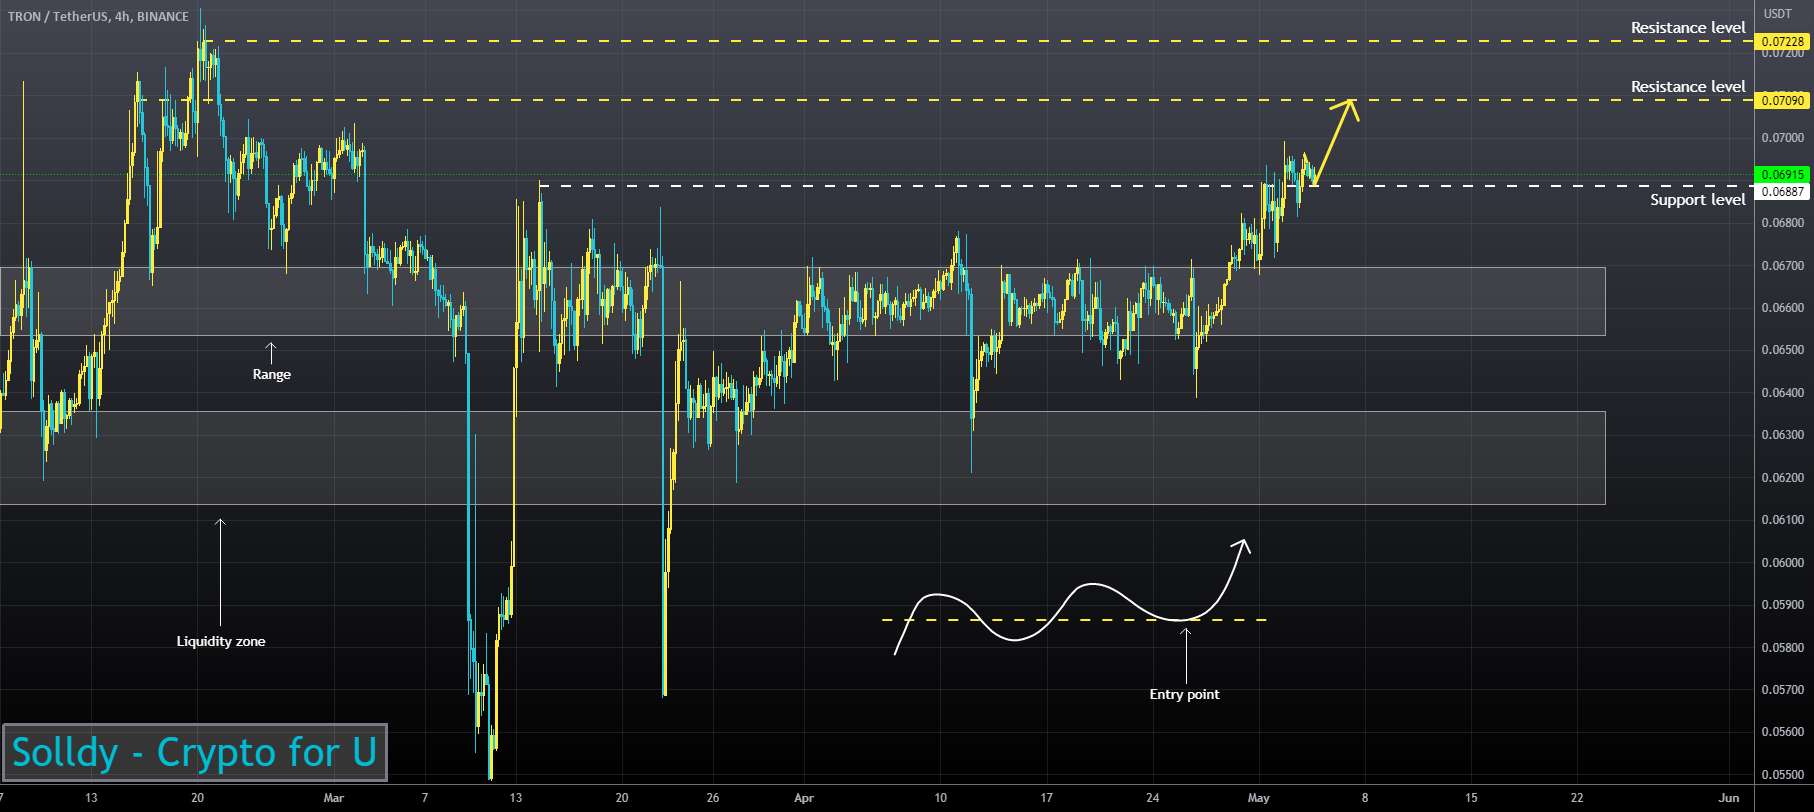
Task: Click Resistance level label above 0.07228 line
Action: pyautogui.click(x=1688, y=28)
